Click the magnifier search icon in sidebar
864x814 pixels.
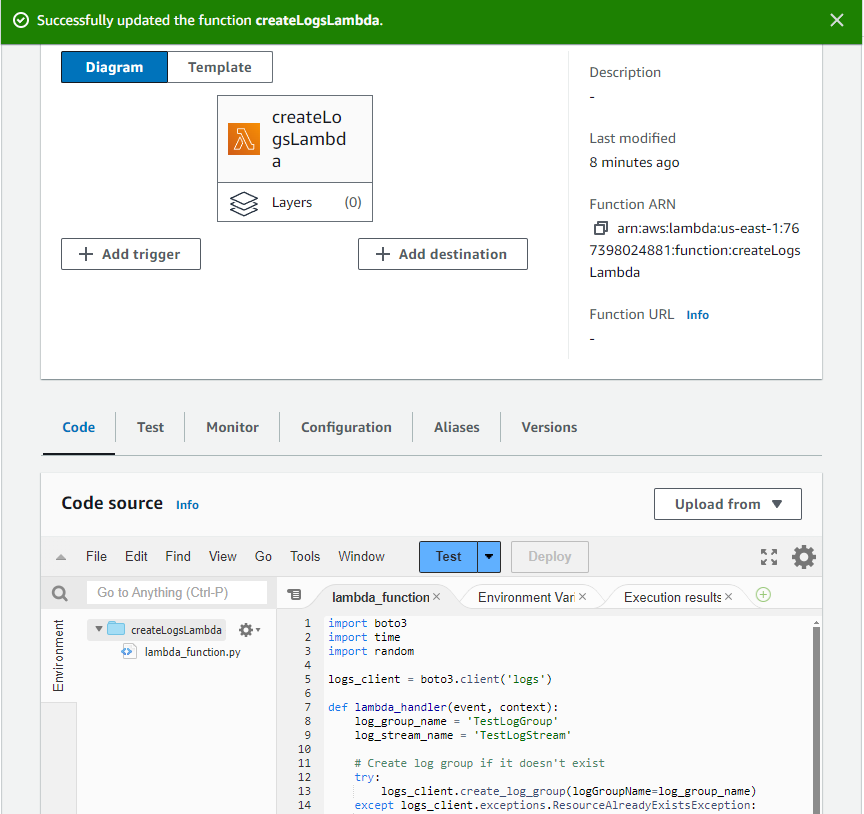click(60, 593)
